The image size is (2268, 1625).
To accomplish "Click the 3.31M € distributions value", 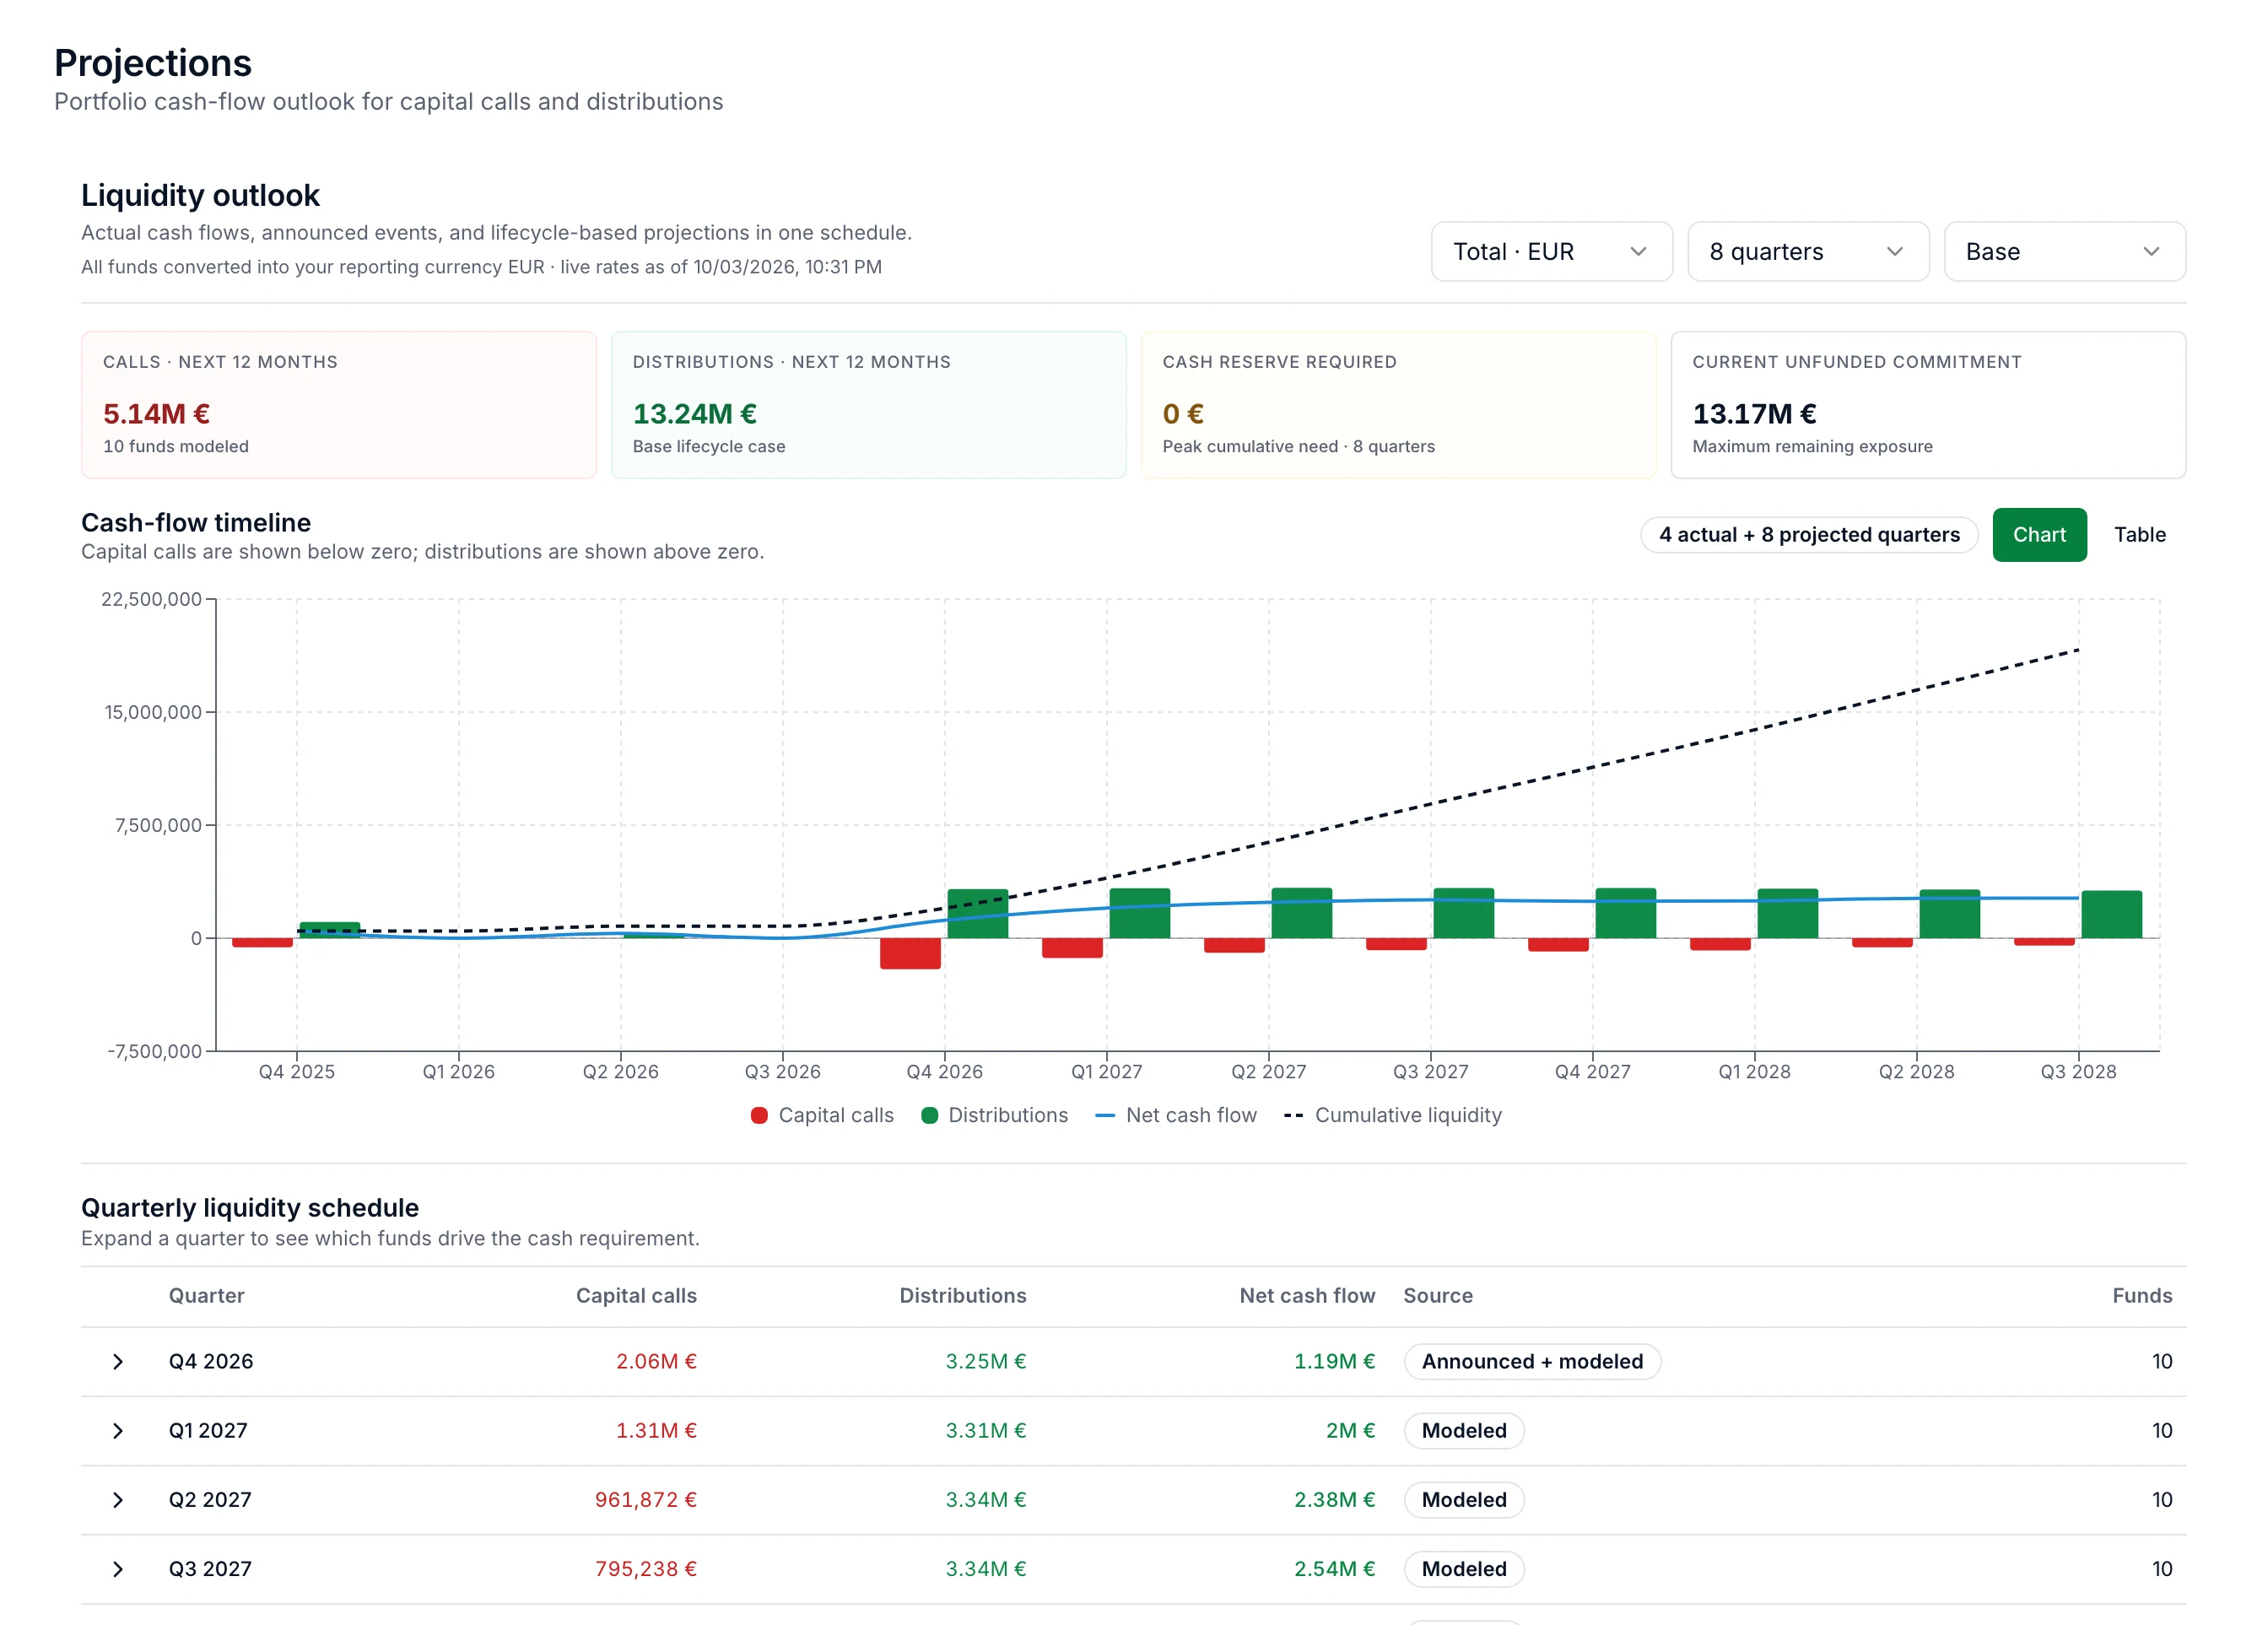I will click(x=986, y=1431).
